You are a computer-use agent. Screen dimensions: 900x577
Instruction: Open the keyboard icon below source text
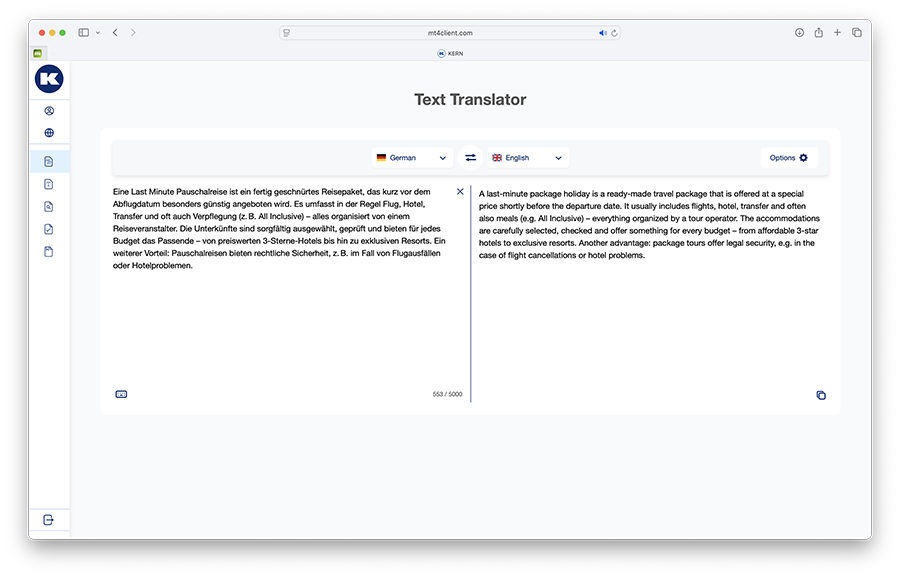click(121, 394)
